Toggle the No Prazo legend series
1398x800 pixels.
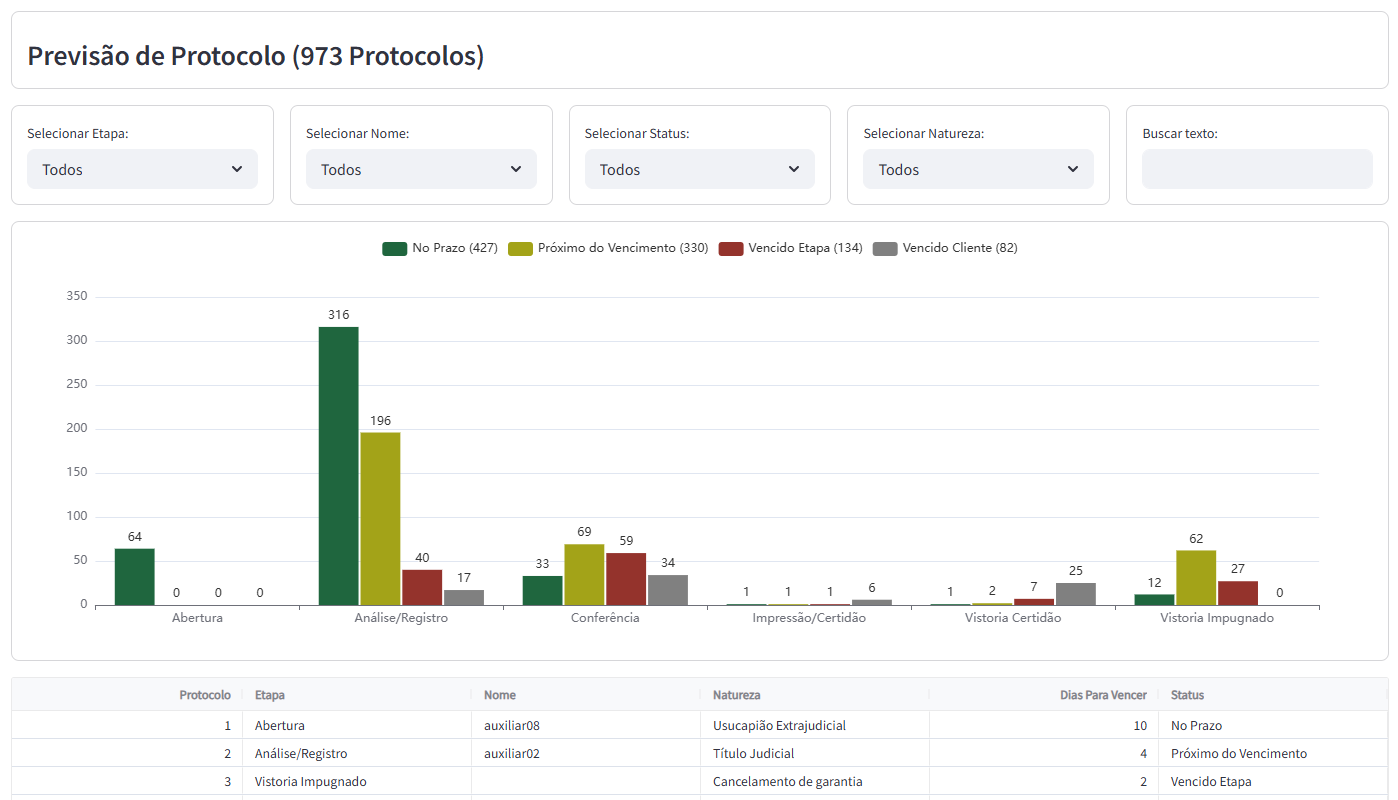440,248
